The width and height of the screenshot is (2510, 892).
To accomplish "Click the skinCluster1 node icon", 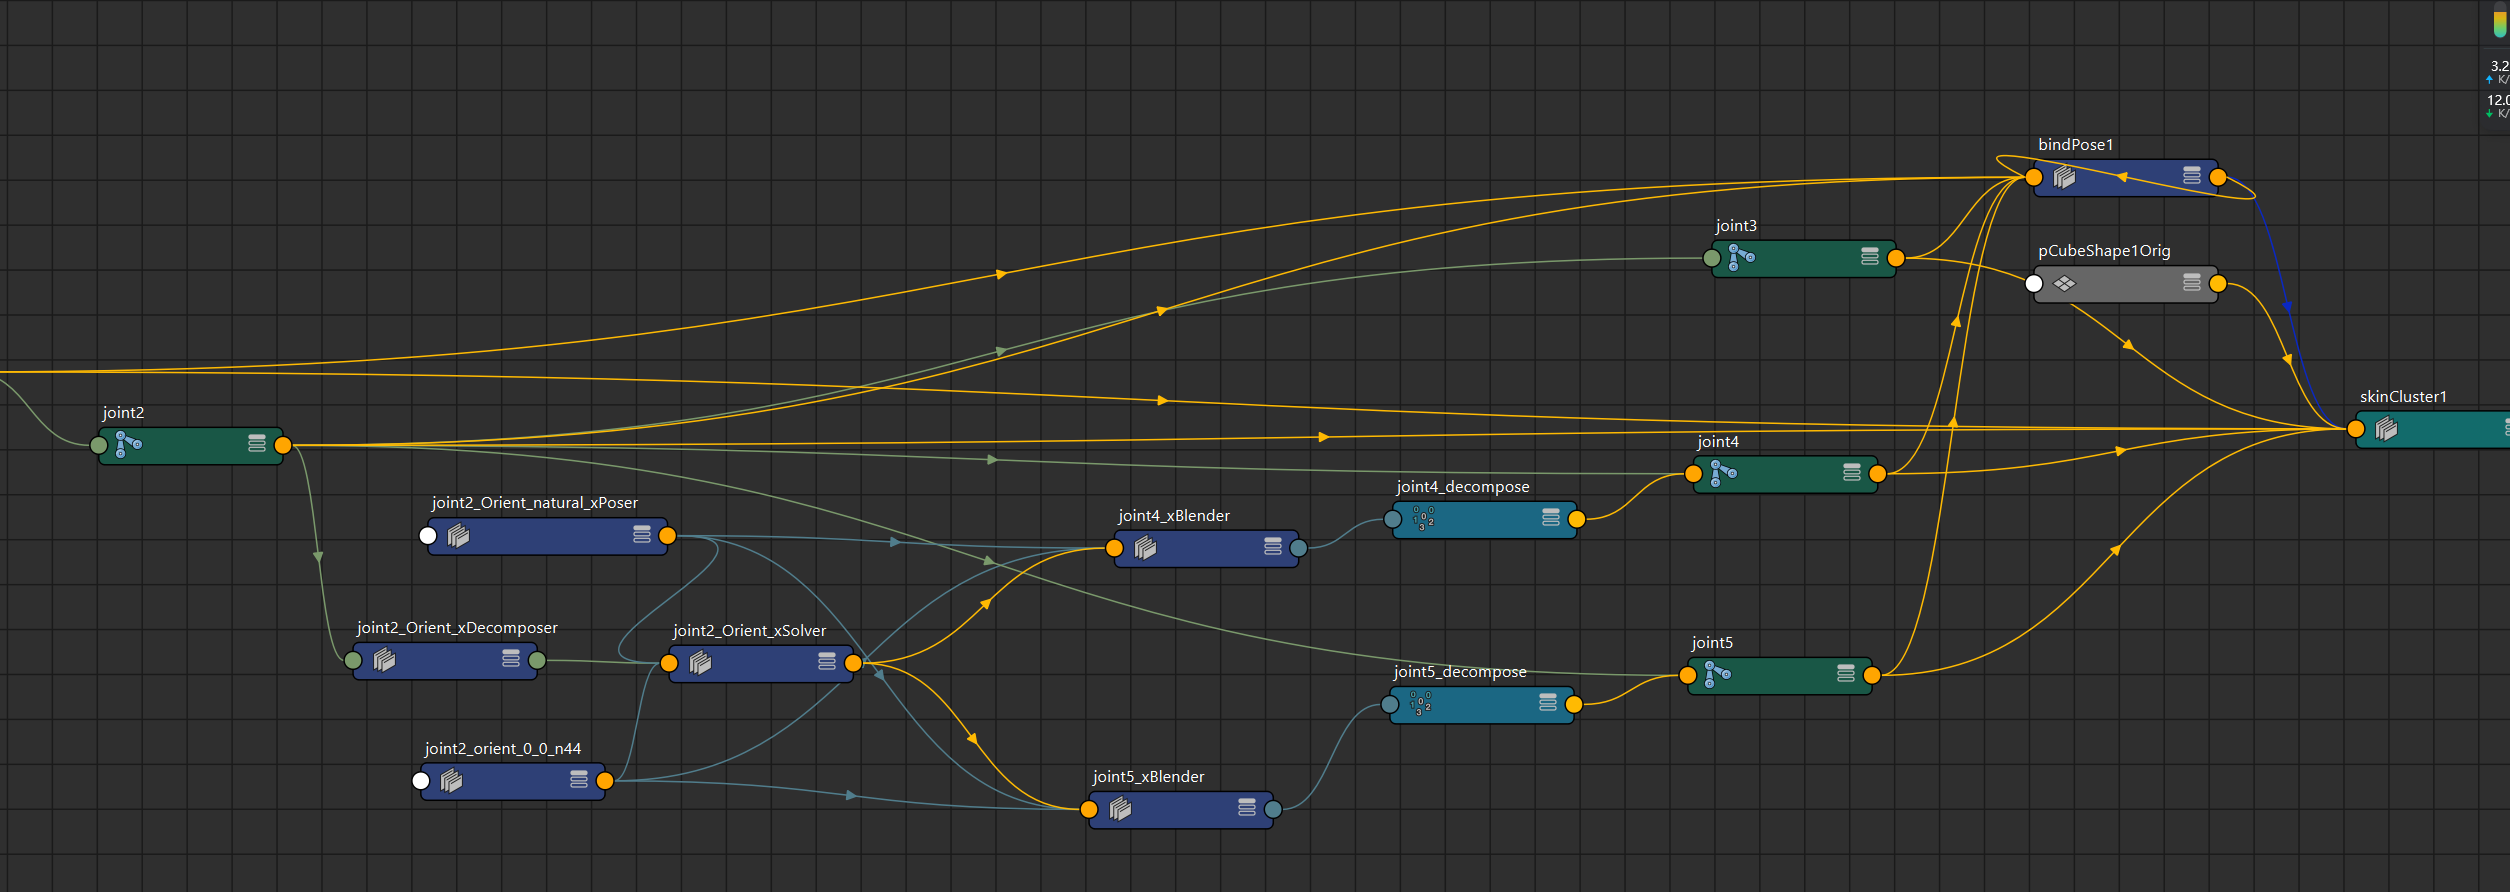I will point(2386,429).
